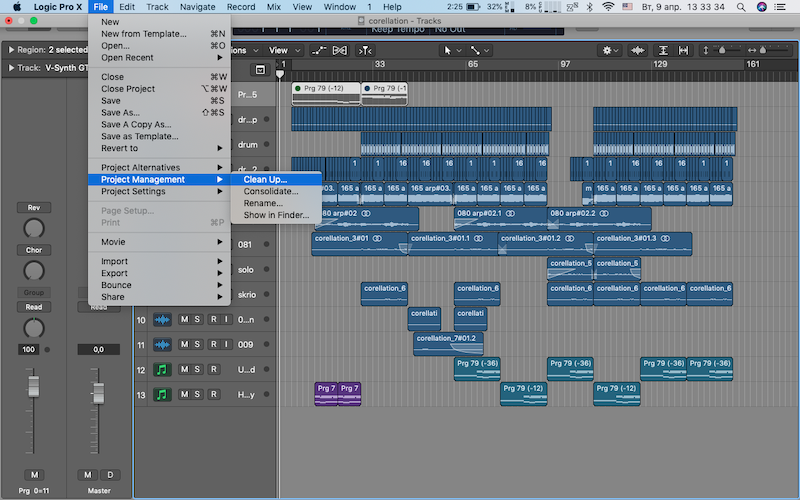Open the gear settings menu above the ruler
Image resolution: width=800 pixels, height=500 pixels.
(607, 50)
